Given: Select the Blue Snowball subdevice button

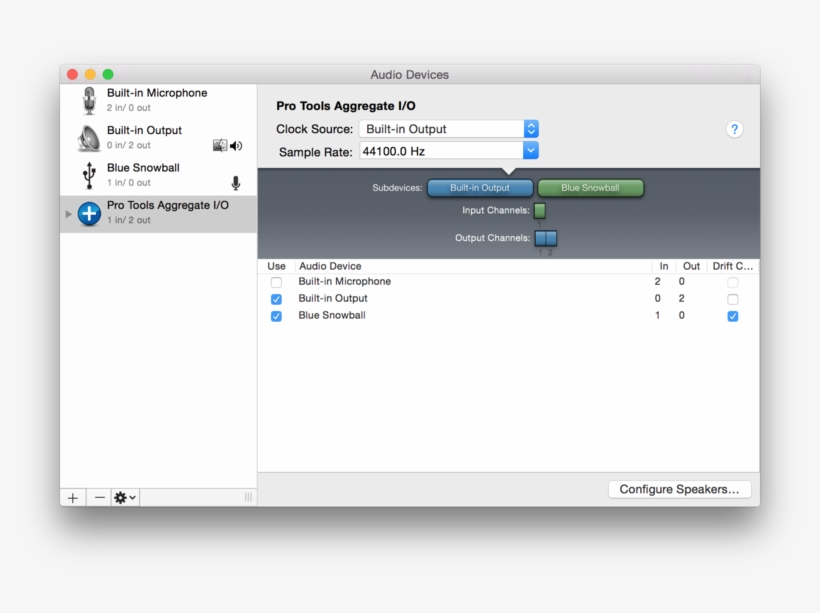Looking at the screenshot, I should tap(590, 188).
